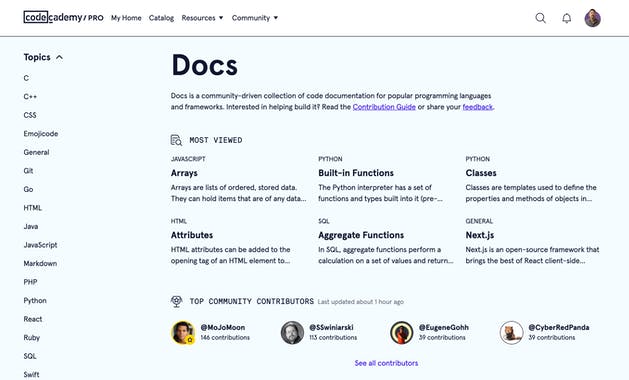Viewport: 629px width, 380px height.
Task: Select the Markdown topic
Action: click(40, 263)
